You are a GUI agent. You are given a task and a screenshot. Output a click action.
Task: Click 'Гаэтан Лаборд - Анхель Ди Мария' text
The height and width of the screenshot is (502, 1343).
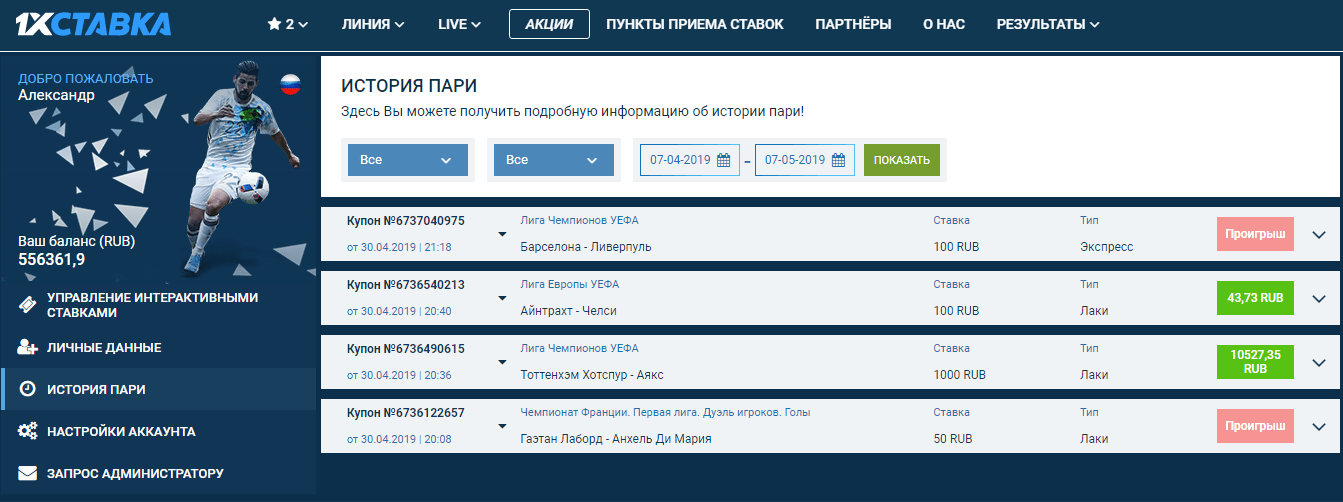tap(616, 438)
